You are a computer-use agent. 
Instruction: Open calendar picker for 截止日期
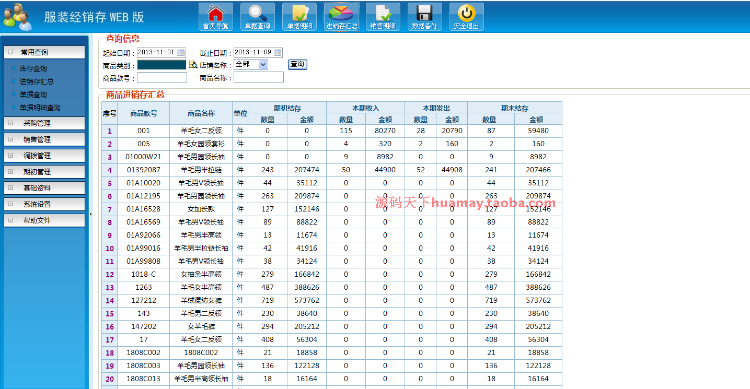coord(277,52)
